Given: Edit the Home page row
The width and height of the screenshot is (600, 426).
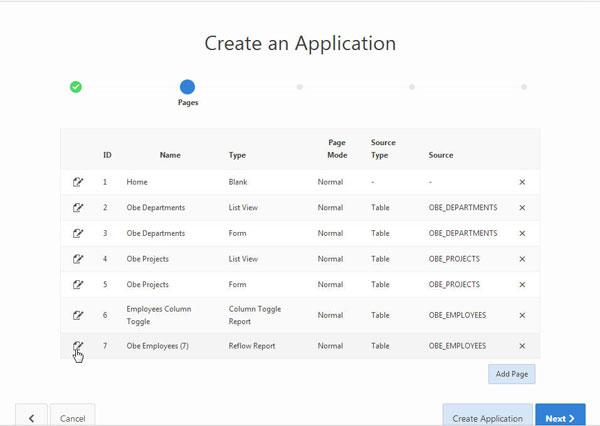Looking at the screenshot, I should [x=78, y=182].
